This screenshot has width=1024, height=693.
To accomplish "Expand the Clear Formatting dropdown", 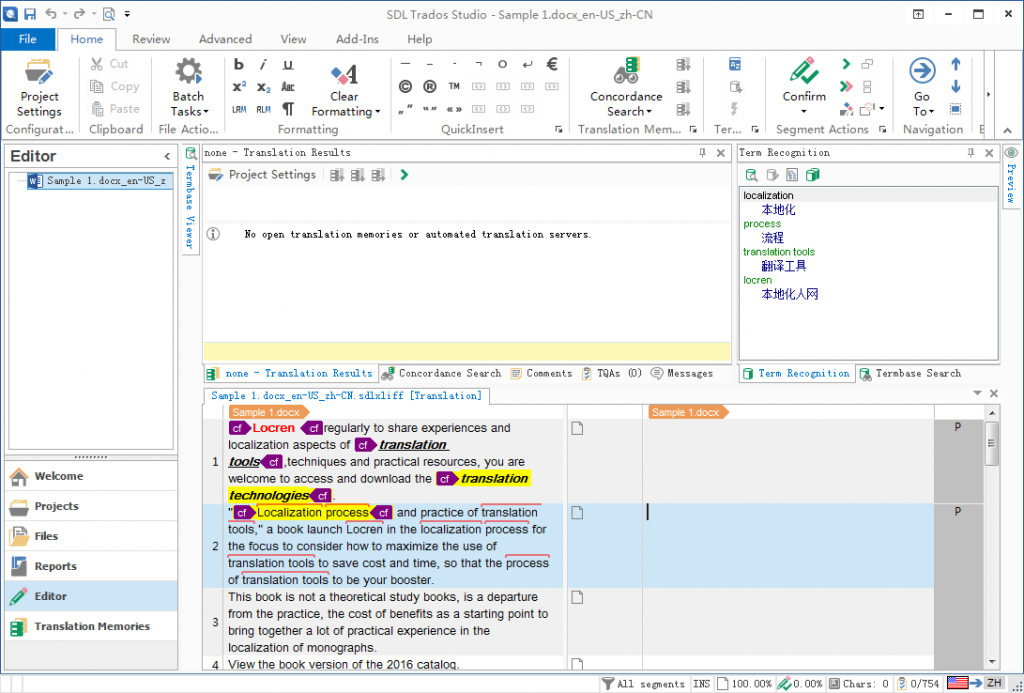I will 377,112.
